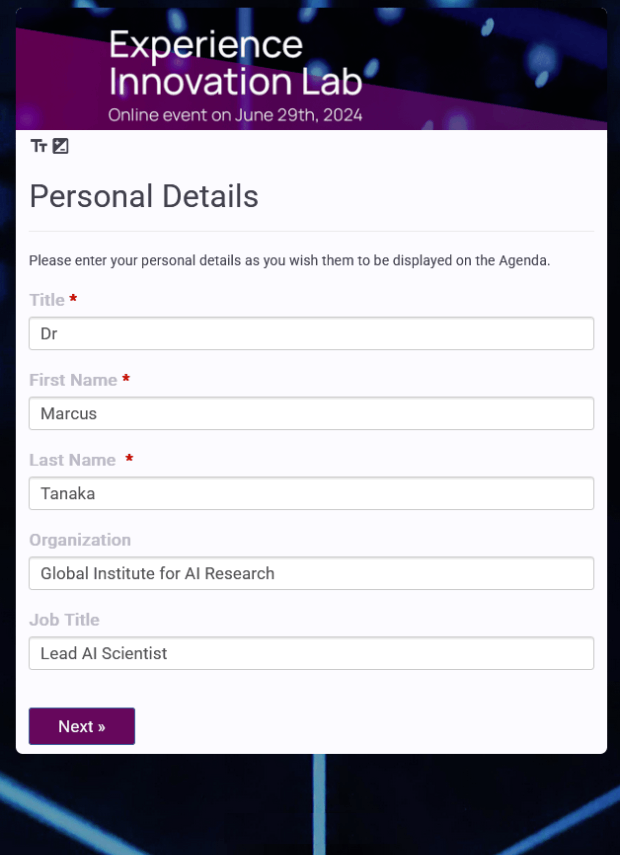
Task: Edit the Organization input box
Action: (311, 573)
